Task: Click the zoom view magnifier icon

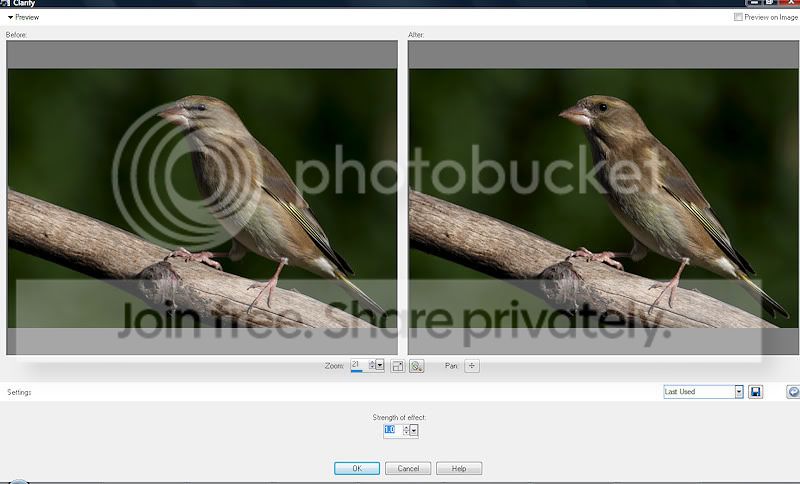Action: [x=416, y=366]
